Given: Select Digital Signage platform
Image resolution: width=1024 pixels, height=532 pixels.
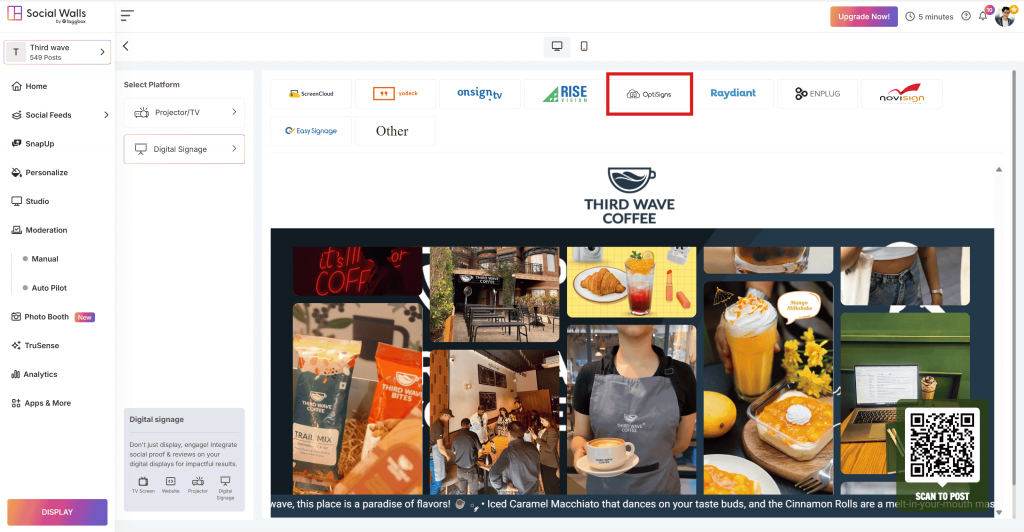Looking at the screenshot, I should pyautogui.click(x=184, y=149).
